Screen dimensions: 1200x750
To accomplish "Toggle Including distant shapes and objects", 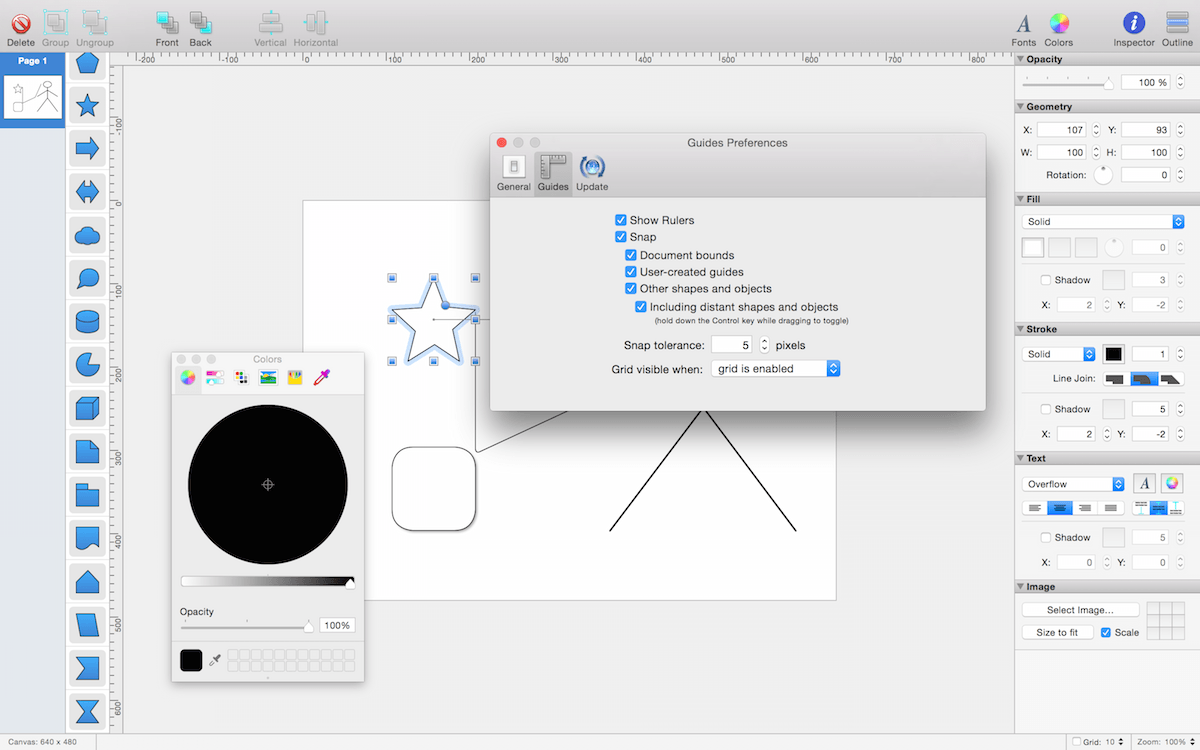I will point(641,307).
